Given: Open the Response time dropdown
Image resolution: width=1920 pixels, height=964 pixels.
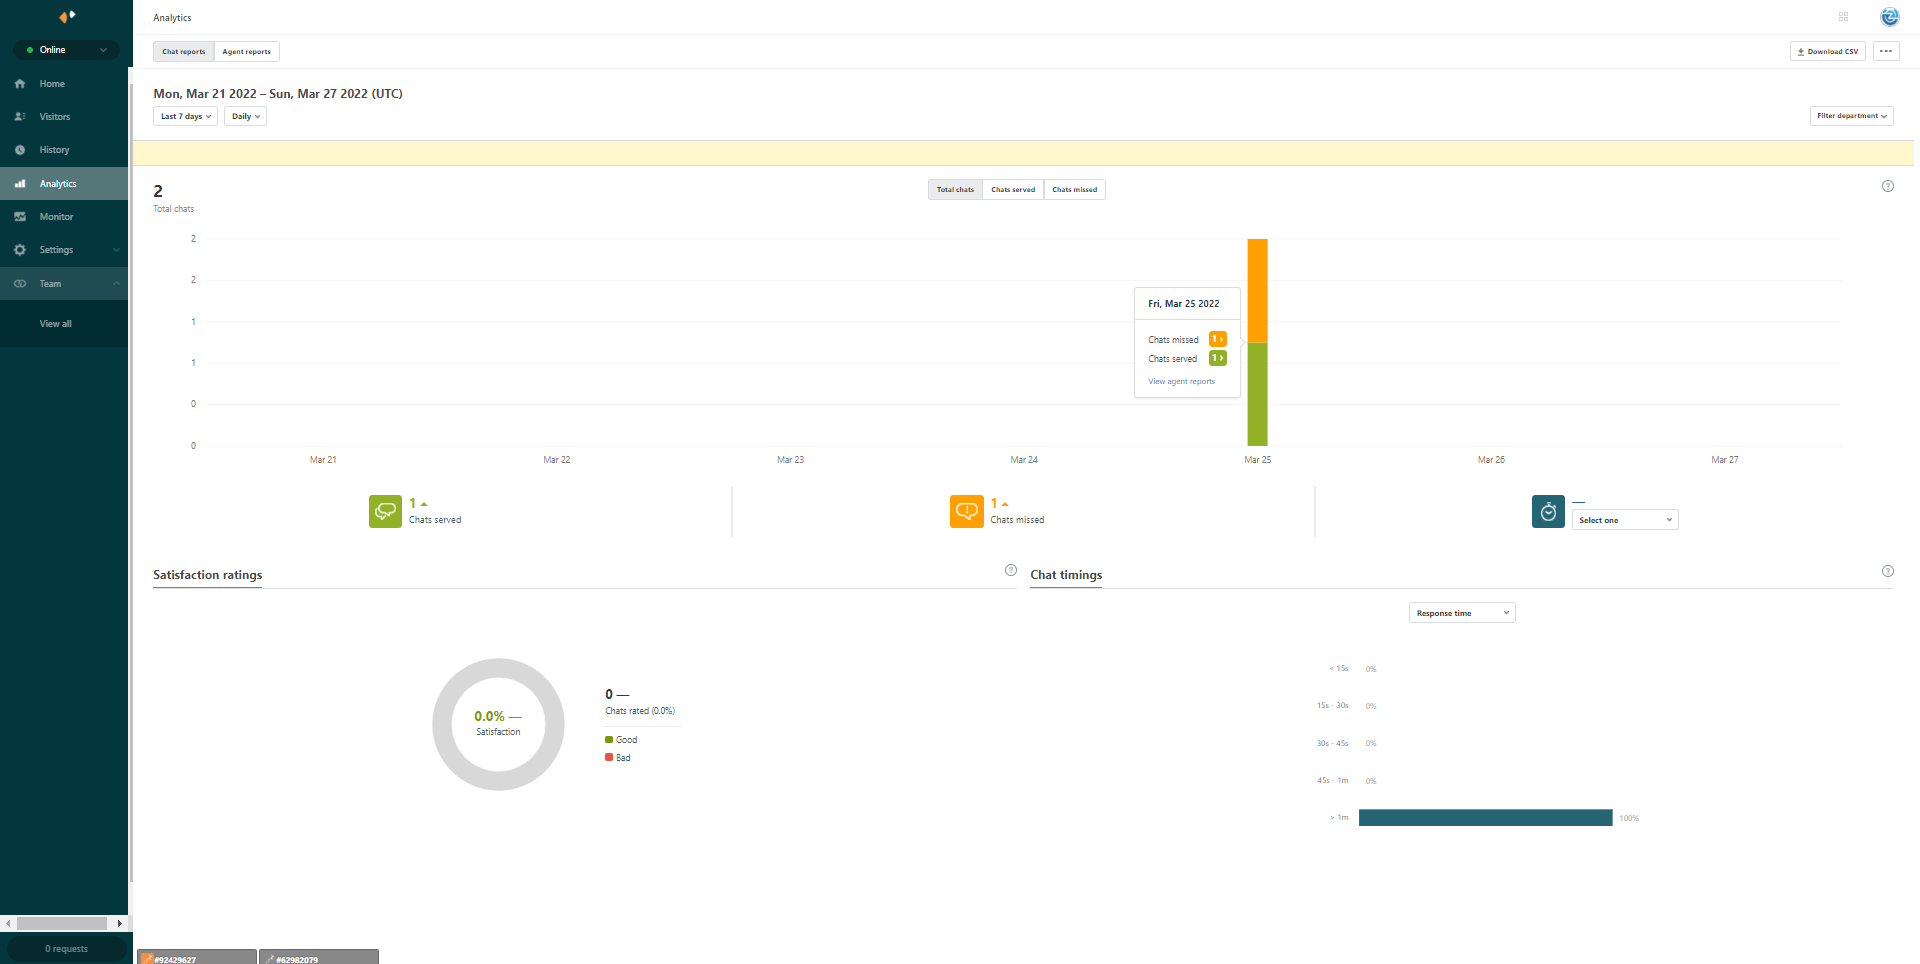Looking at the screenshot, I should pos(1462,613).
